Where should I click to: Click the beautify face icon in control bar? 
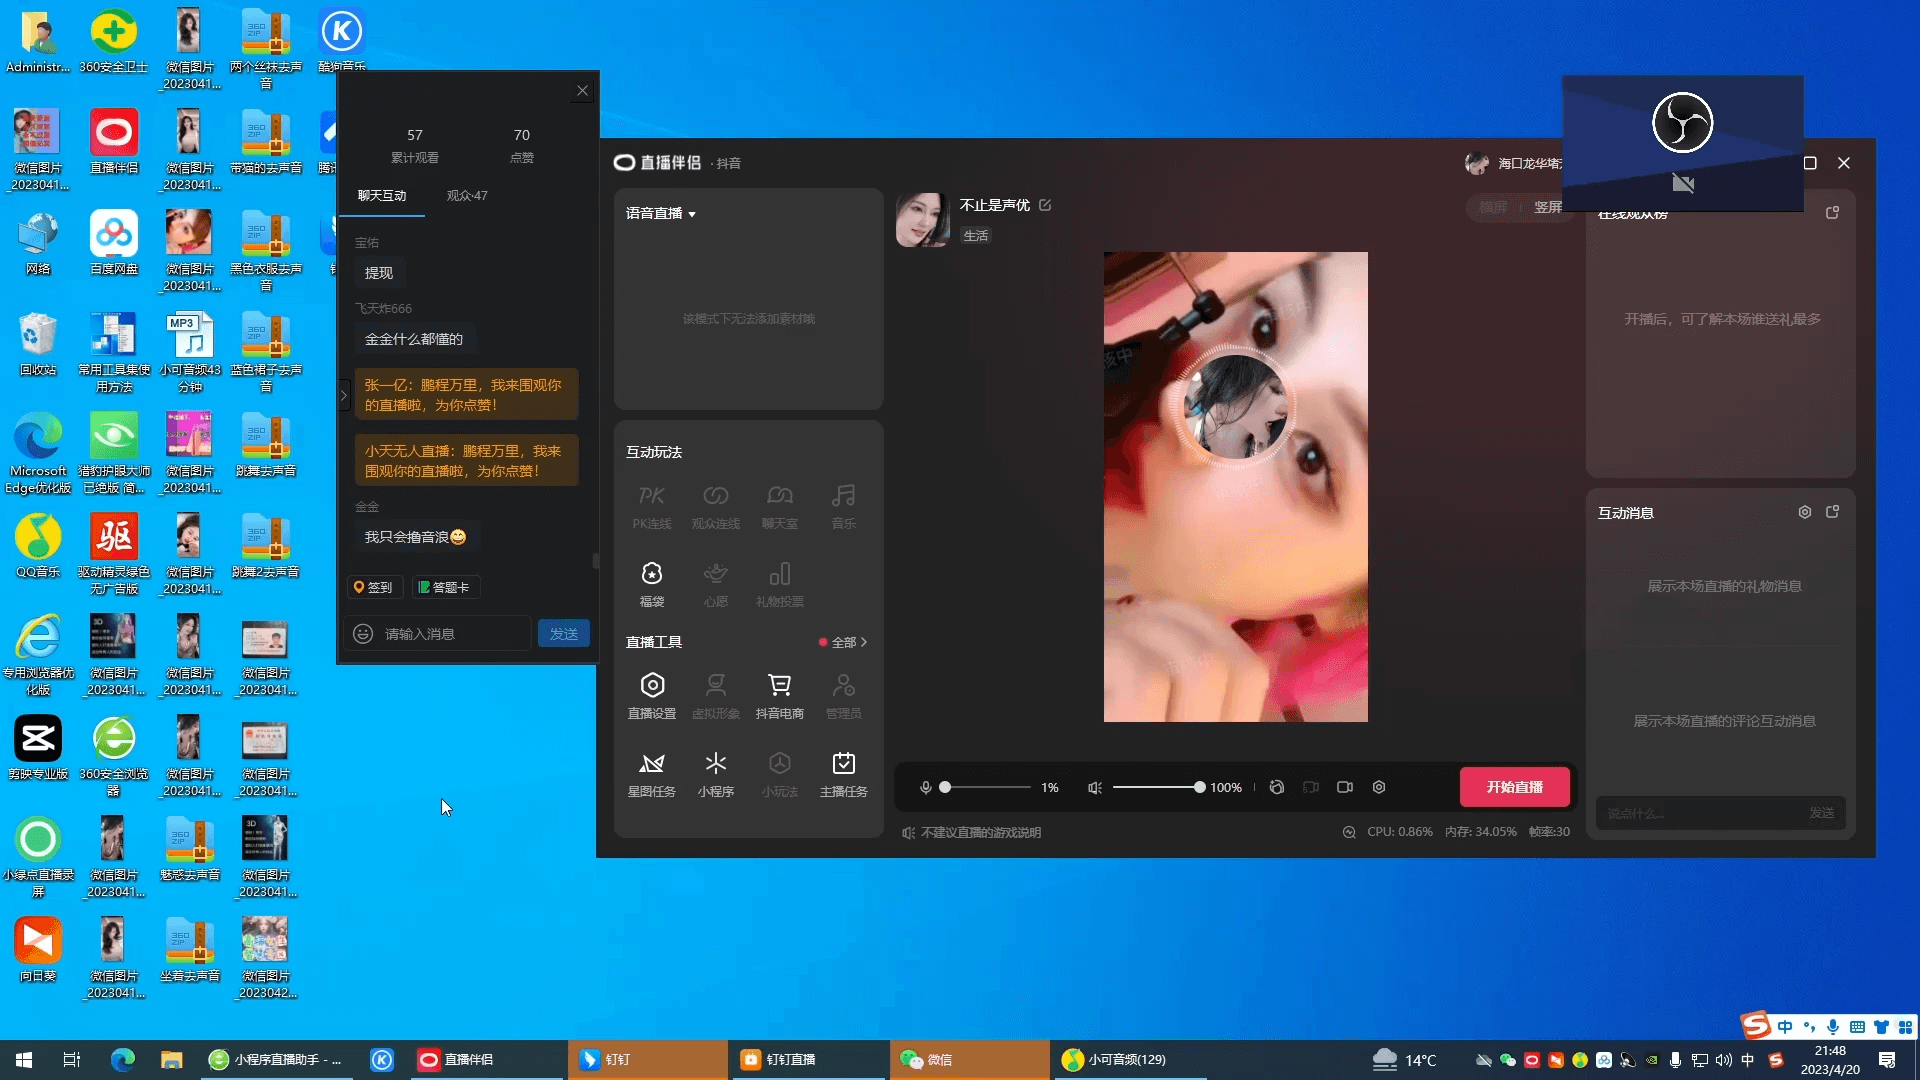(x=1277, y=788)
